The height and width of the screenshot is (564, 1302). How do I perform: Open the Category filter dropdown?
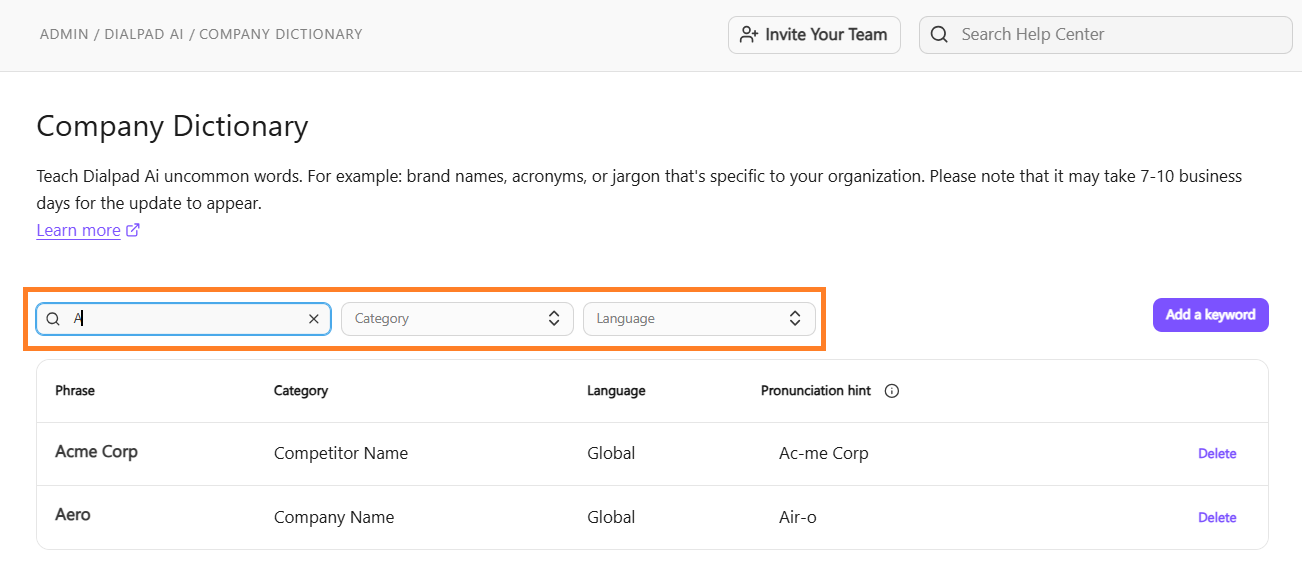pyautogui.click(x=457, y=319)
